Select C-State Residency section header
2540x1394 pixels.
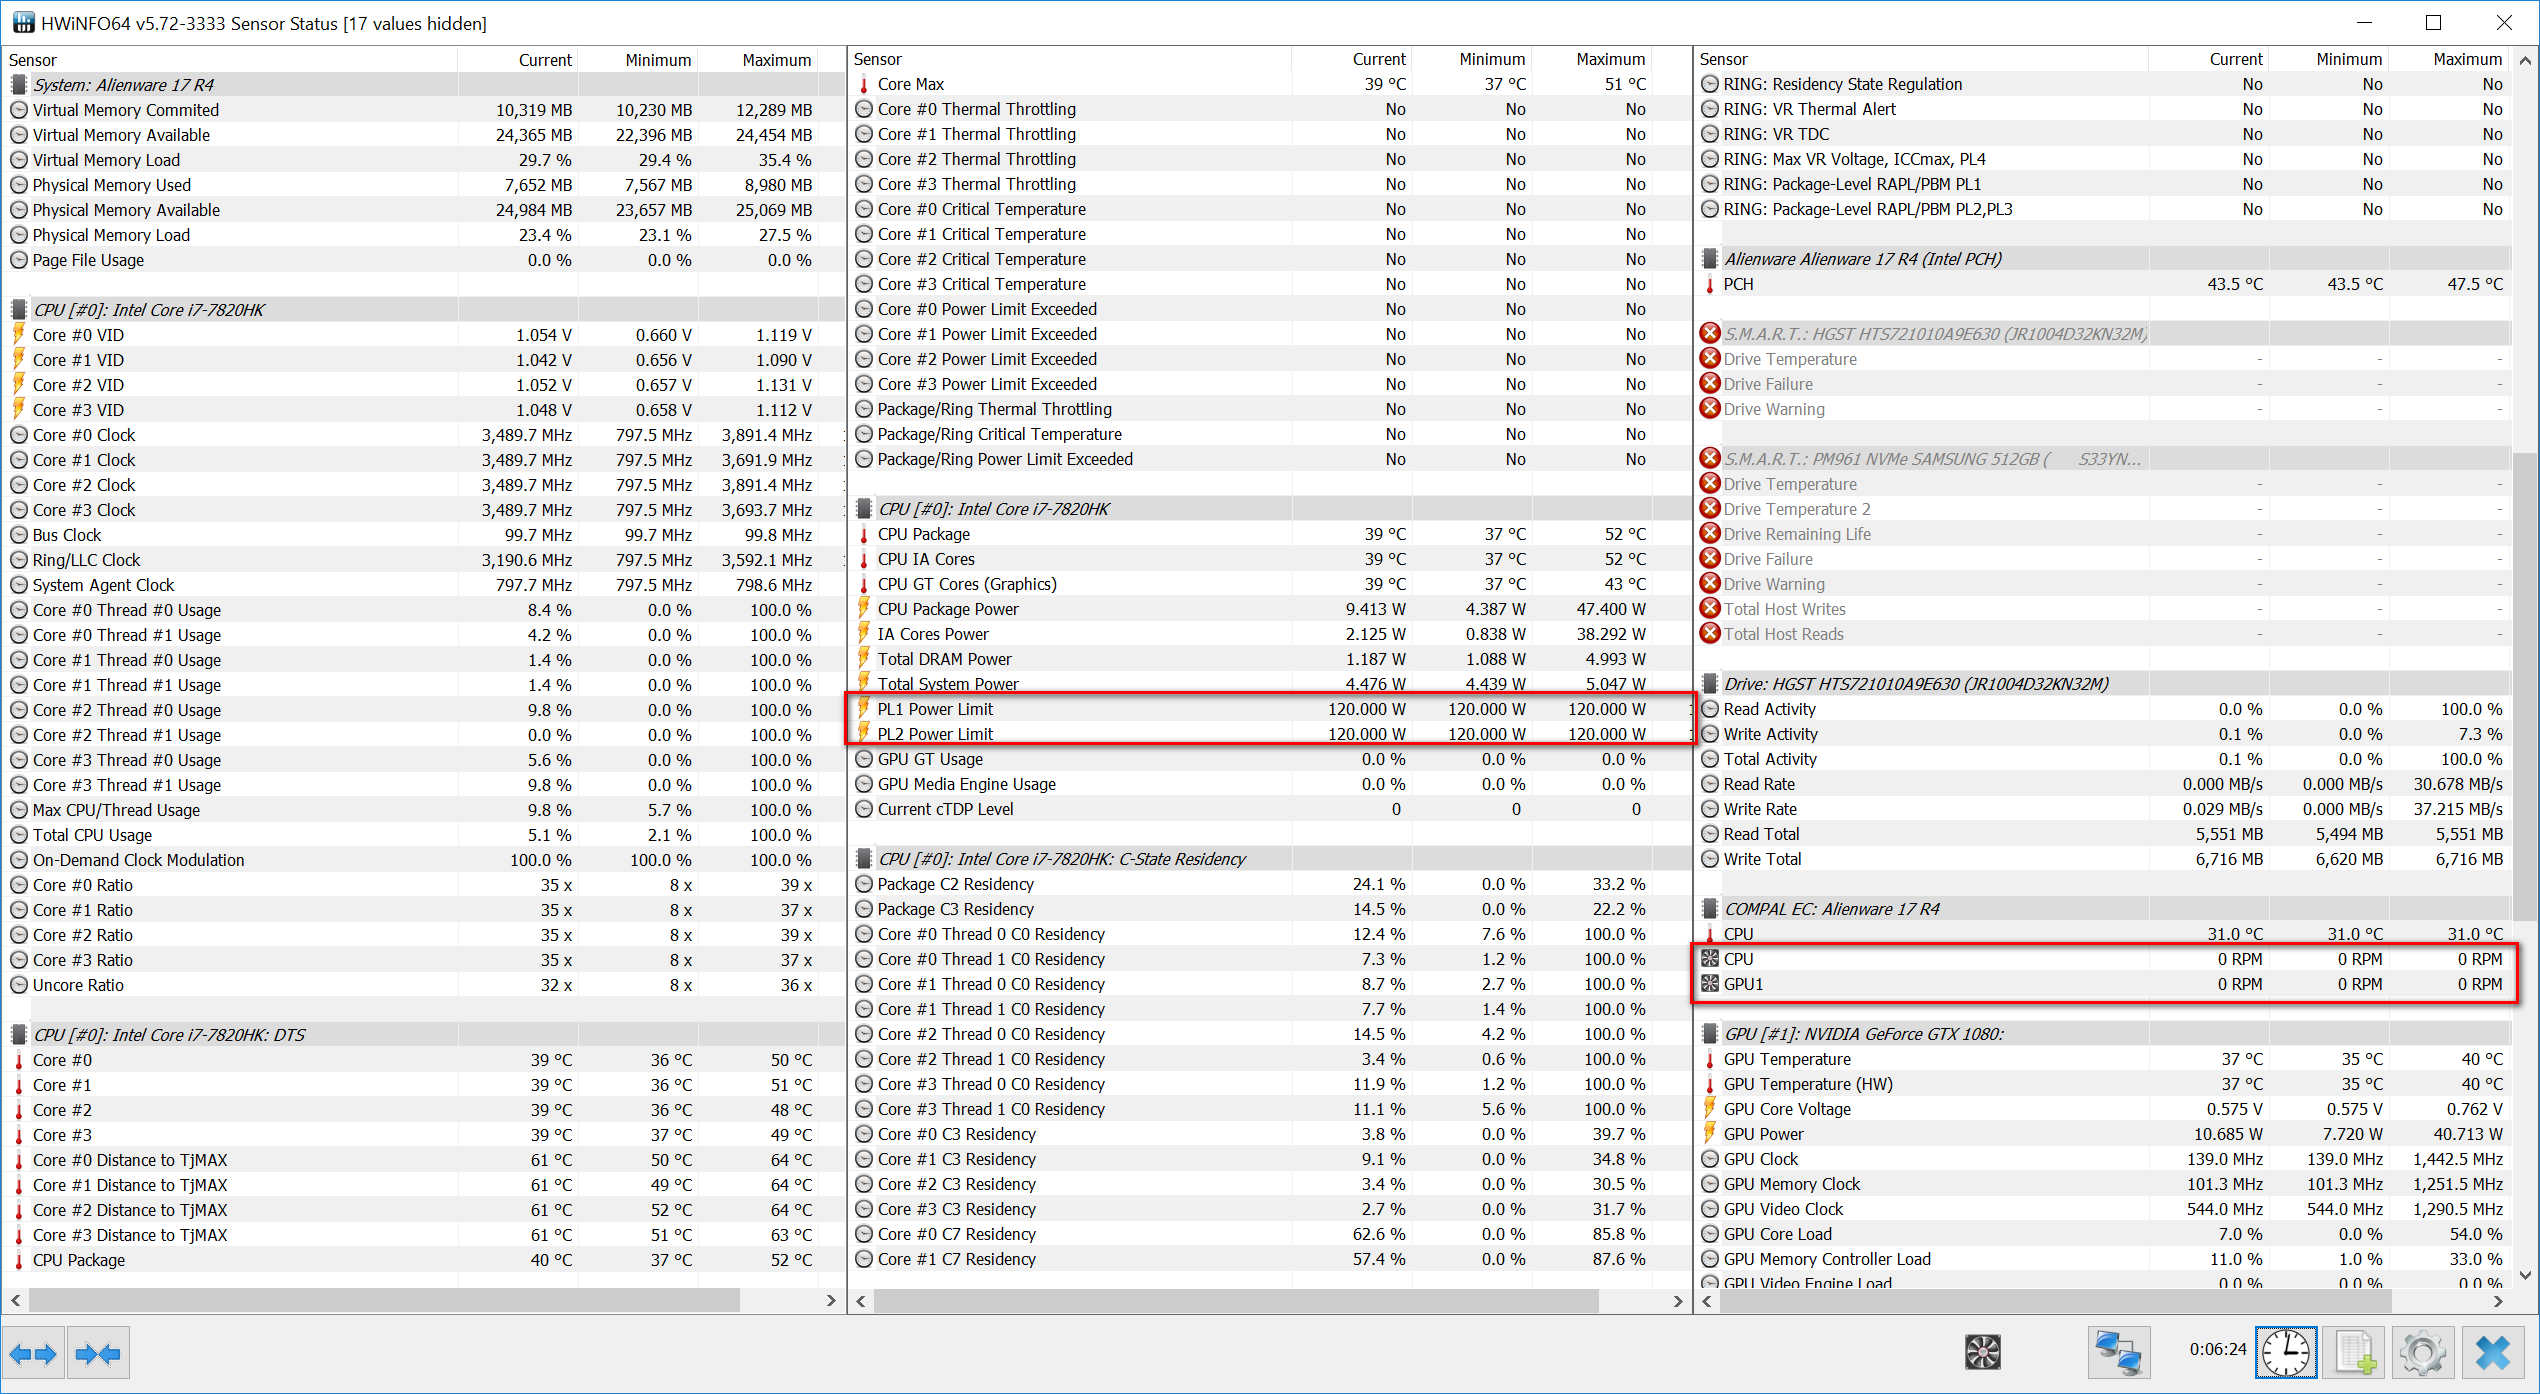coord(1270,859)
